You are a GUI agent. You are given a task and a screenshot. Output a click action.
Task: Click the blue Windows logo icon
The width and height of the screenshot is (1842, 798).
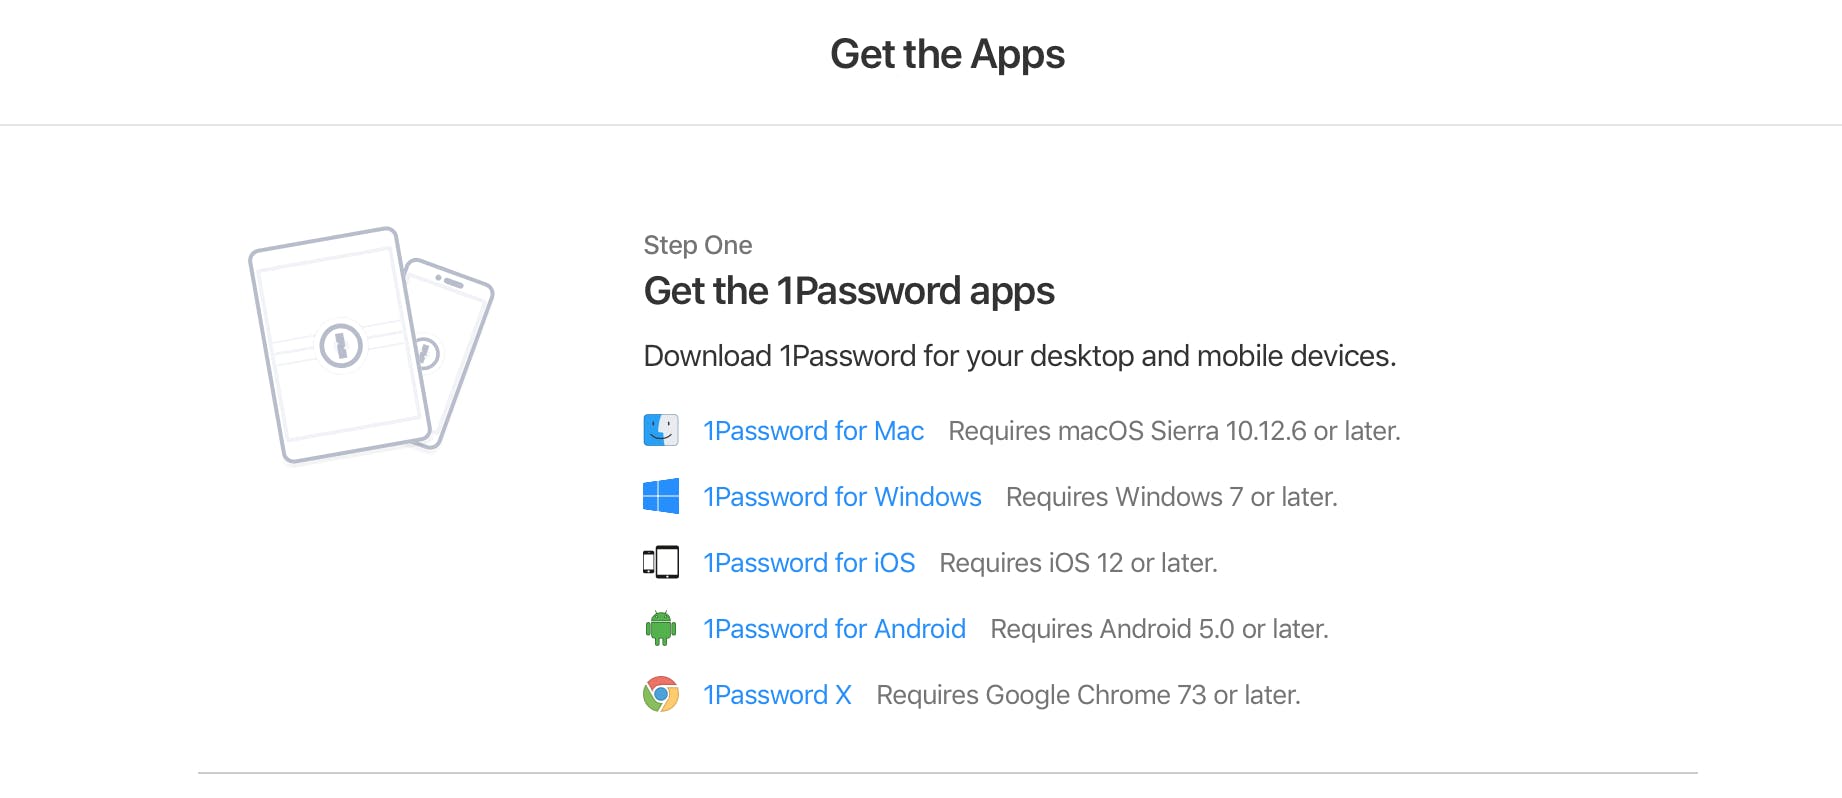661,497
